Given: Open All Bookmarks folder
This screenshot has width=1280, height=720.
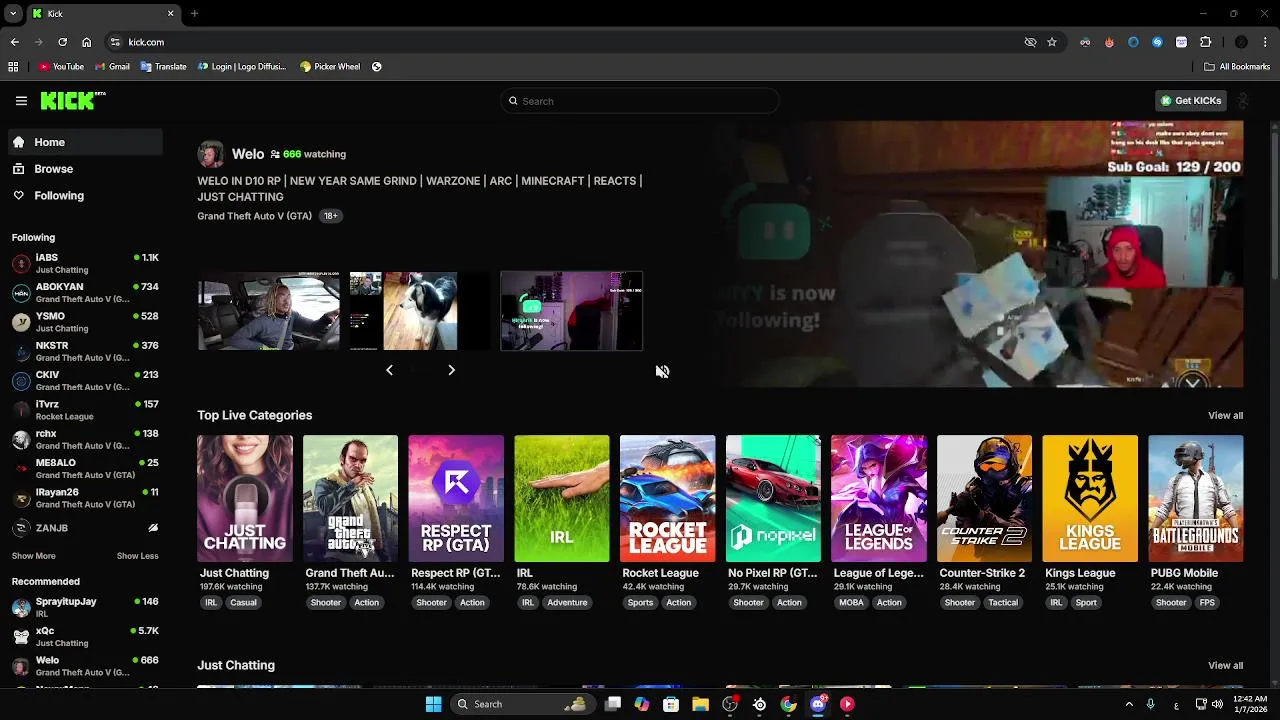Looking at the screenshot, I should 1237,67.
